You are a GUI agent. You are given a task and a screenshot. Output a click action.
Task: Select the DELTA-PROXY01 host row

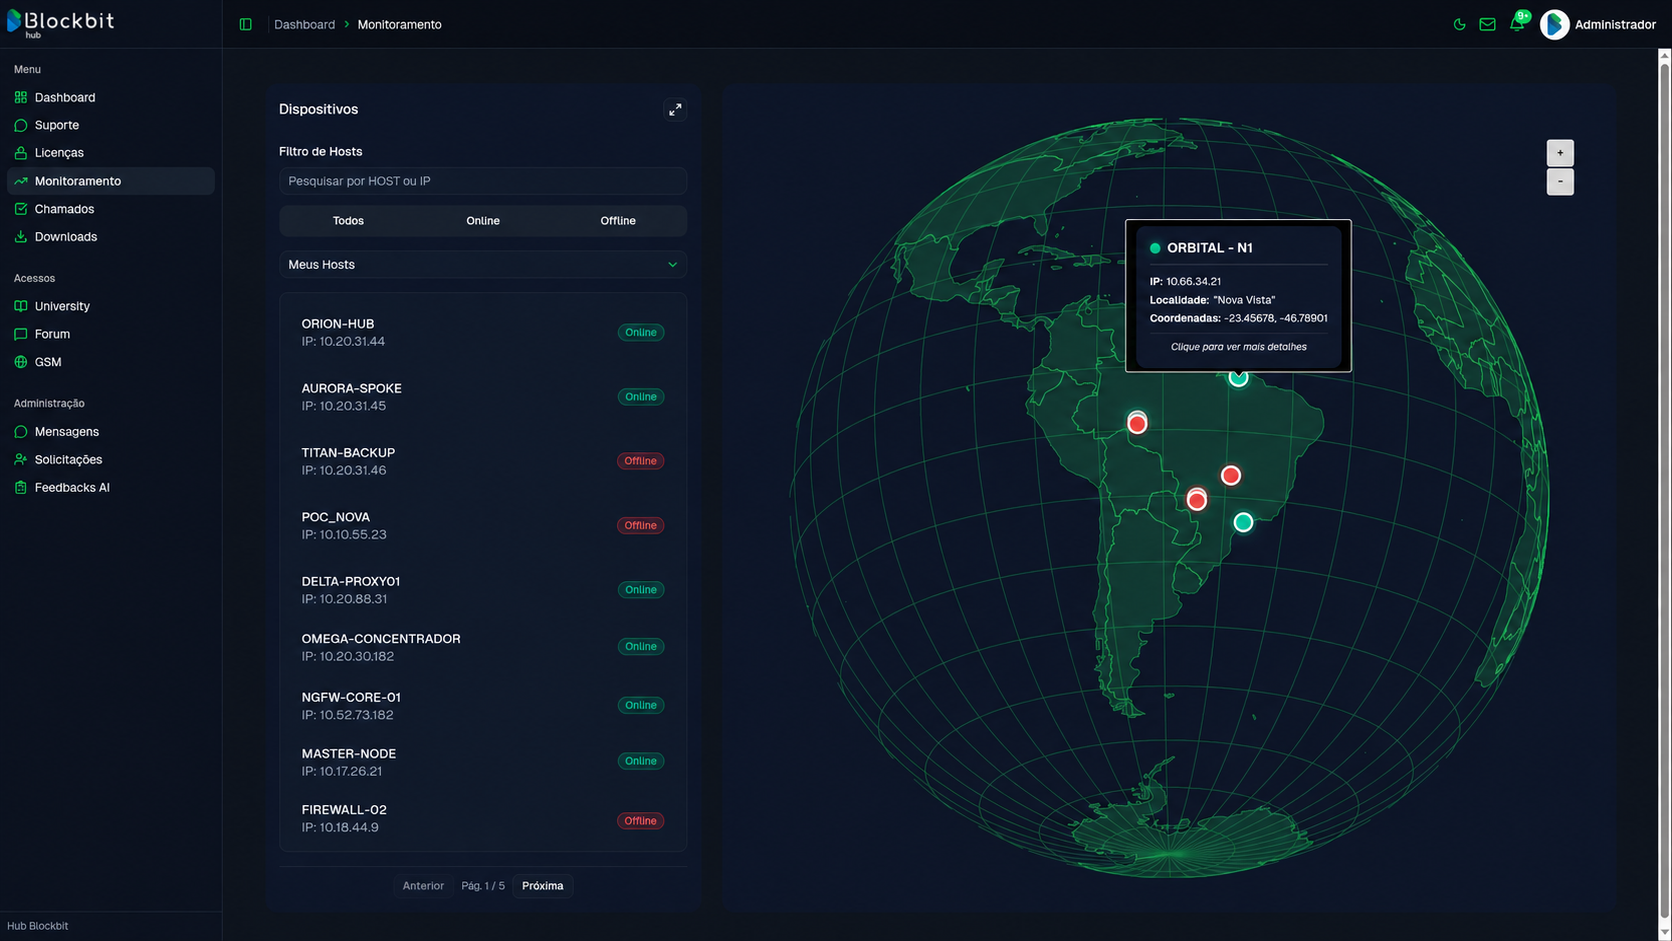483,590
